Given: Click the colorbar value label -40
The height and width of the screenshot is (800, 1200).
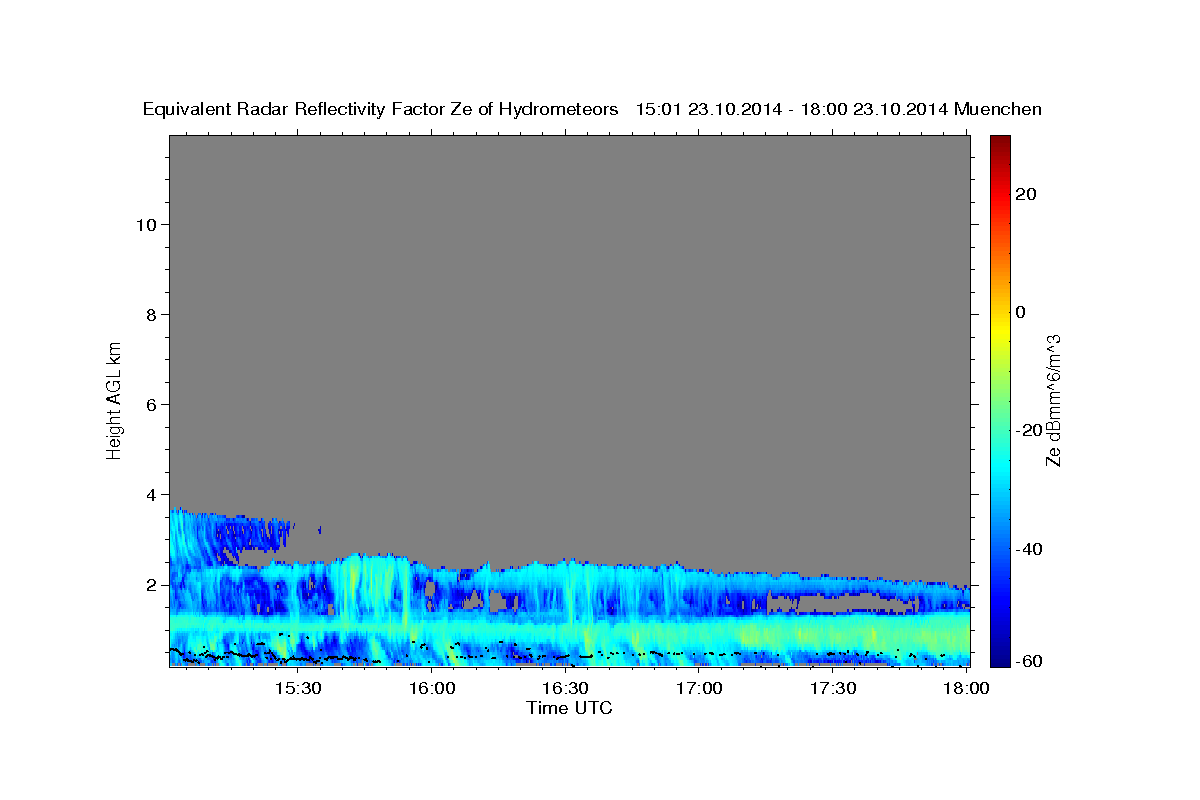Looking at the screenshot, I should [1029, 549].
